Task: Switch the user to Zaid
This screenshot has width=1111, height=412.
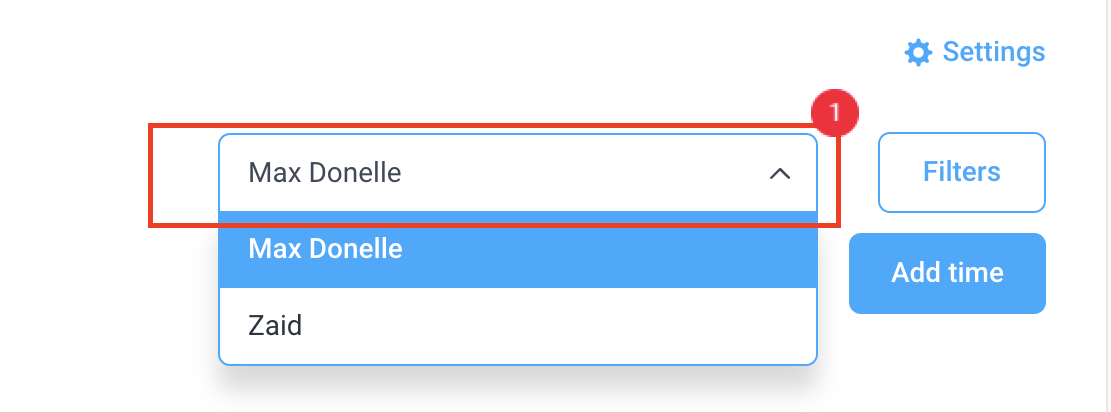Action: [518, 325]
